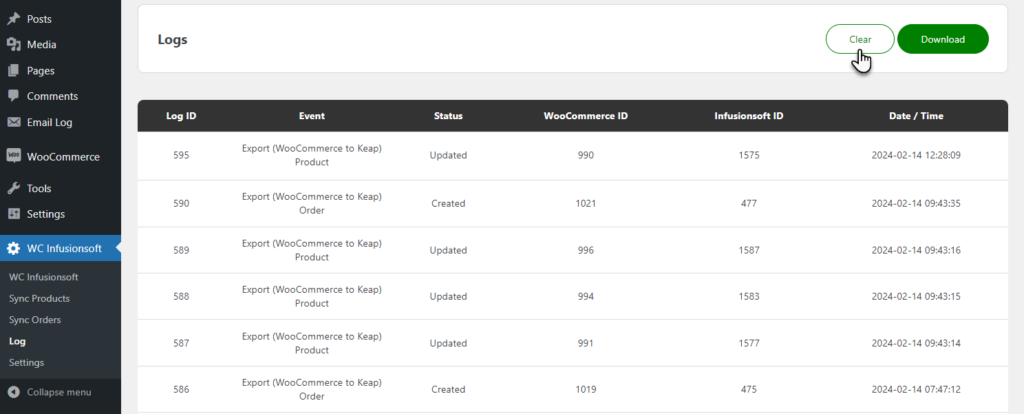Click the Settings sliders icon
The image size is (1024, 414).
[x=13, y=214]
